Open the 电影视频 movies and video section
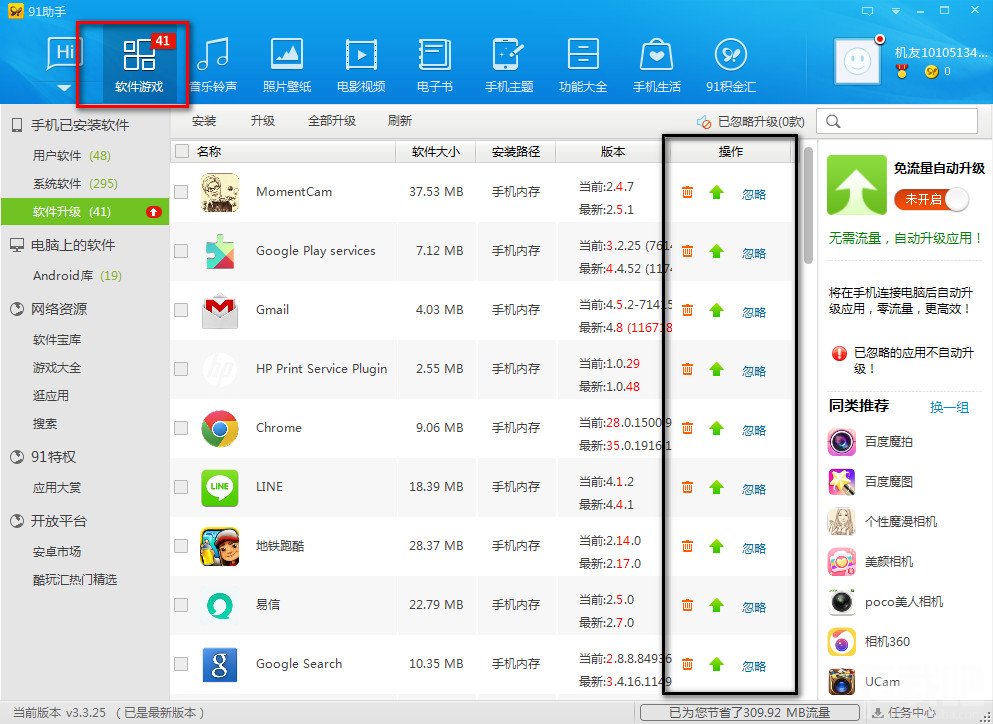Screen dimensions: 993x724 click(x=361, y=65)
